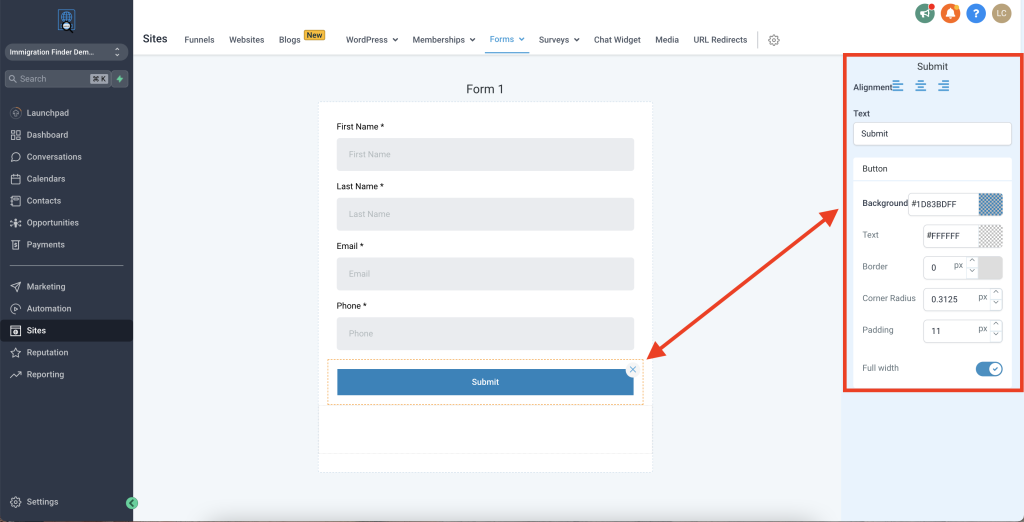Collapse the sidebar with green arrow icon

click(132, 503)
